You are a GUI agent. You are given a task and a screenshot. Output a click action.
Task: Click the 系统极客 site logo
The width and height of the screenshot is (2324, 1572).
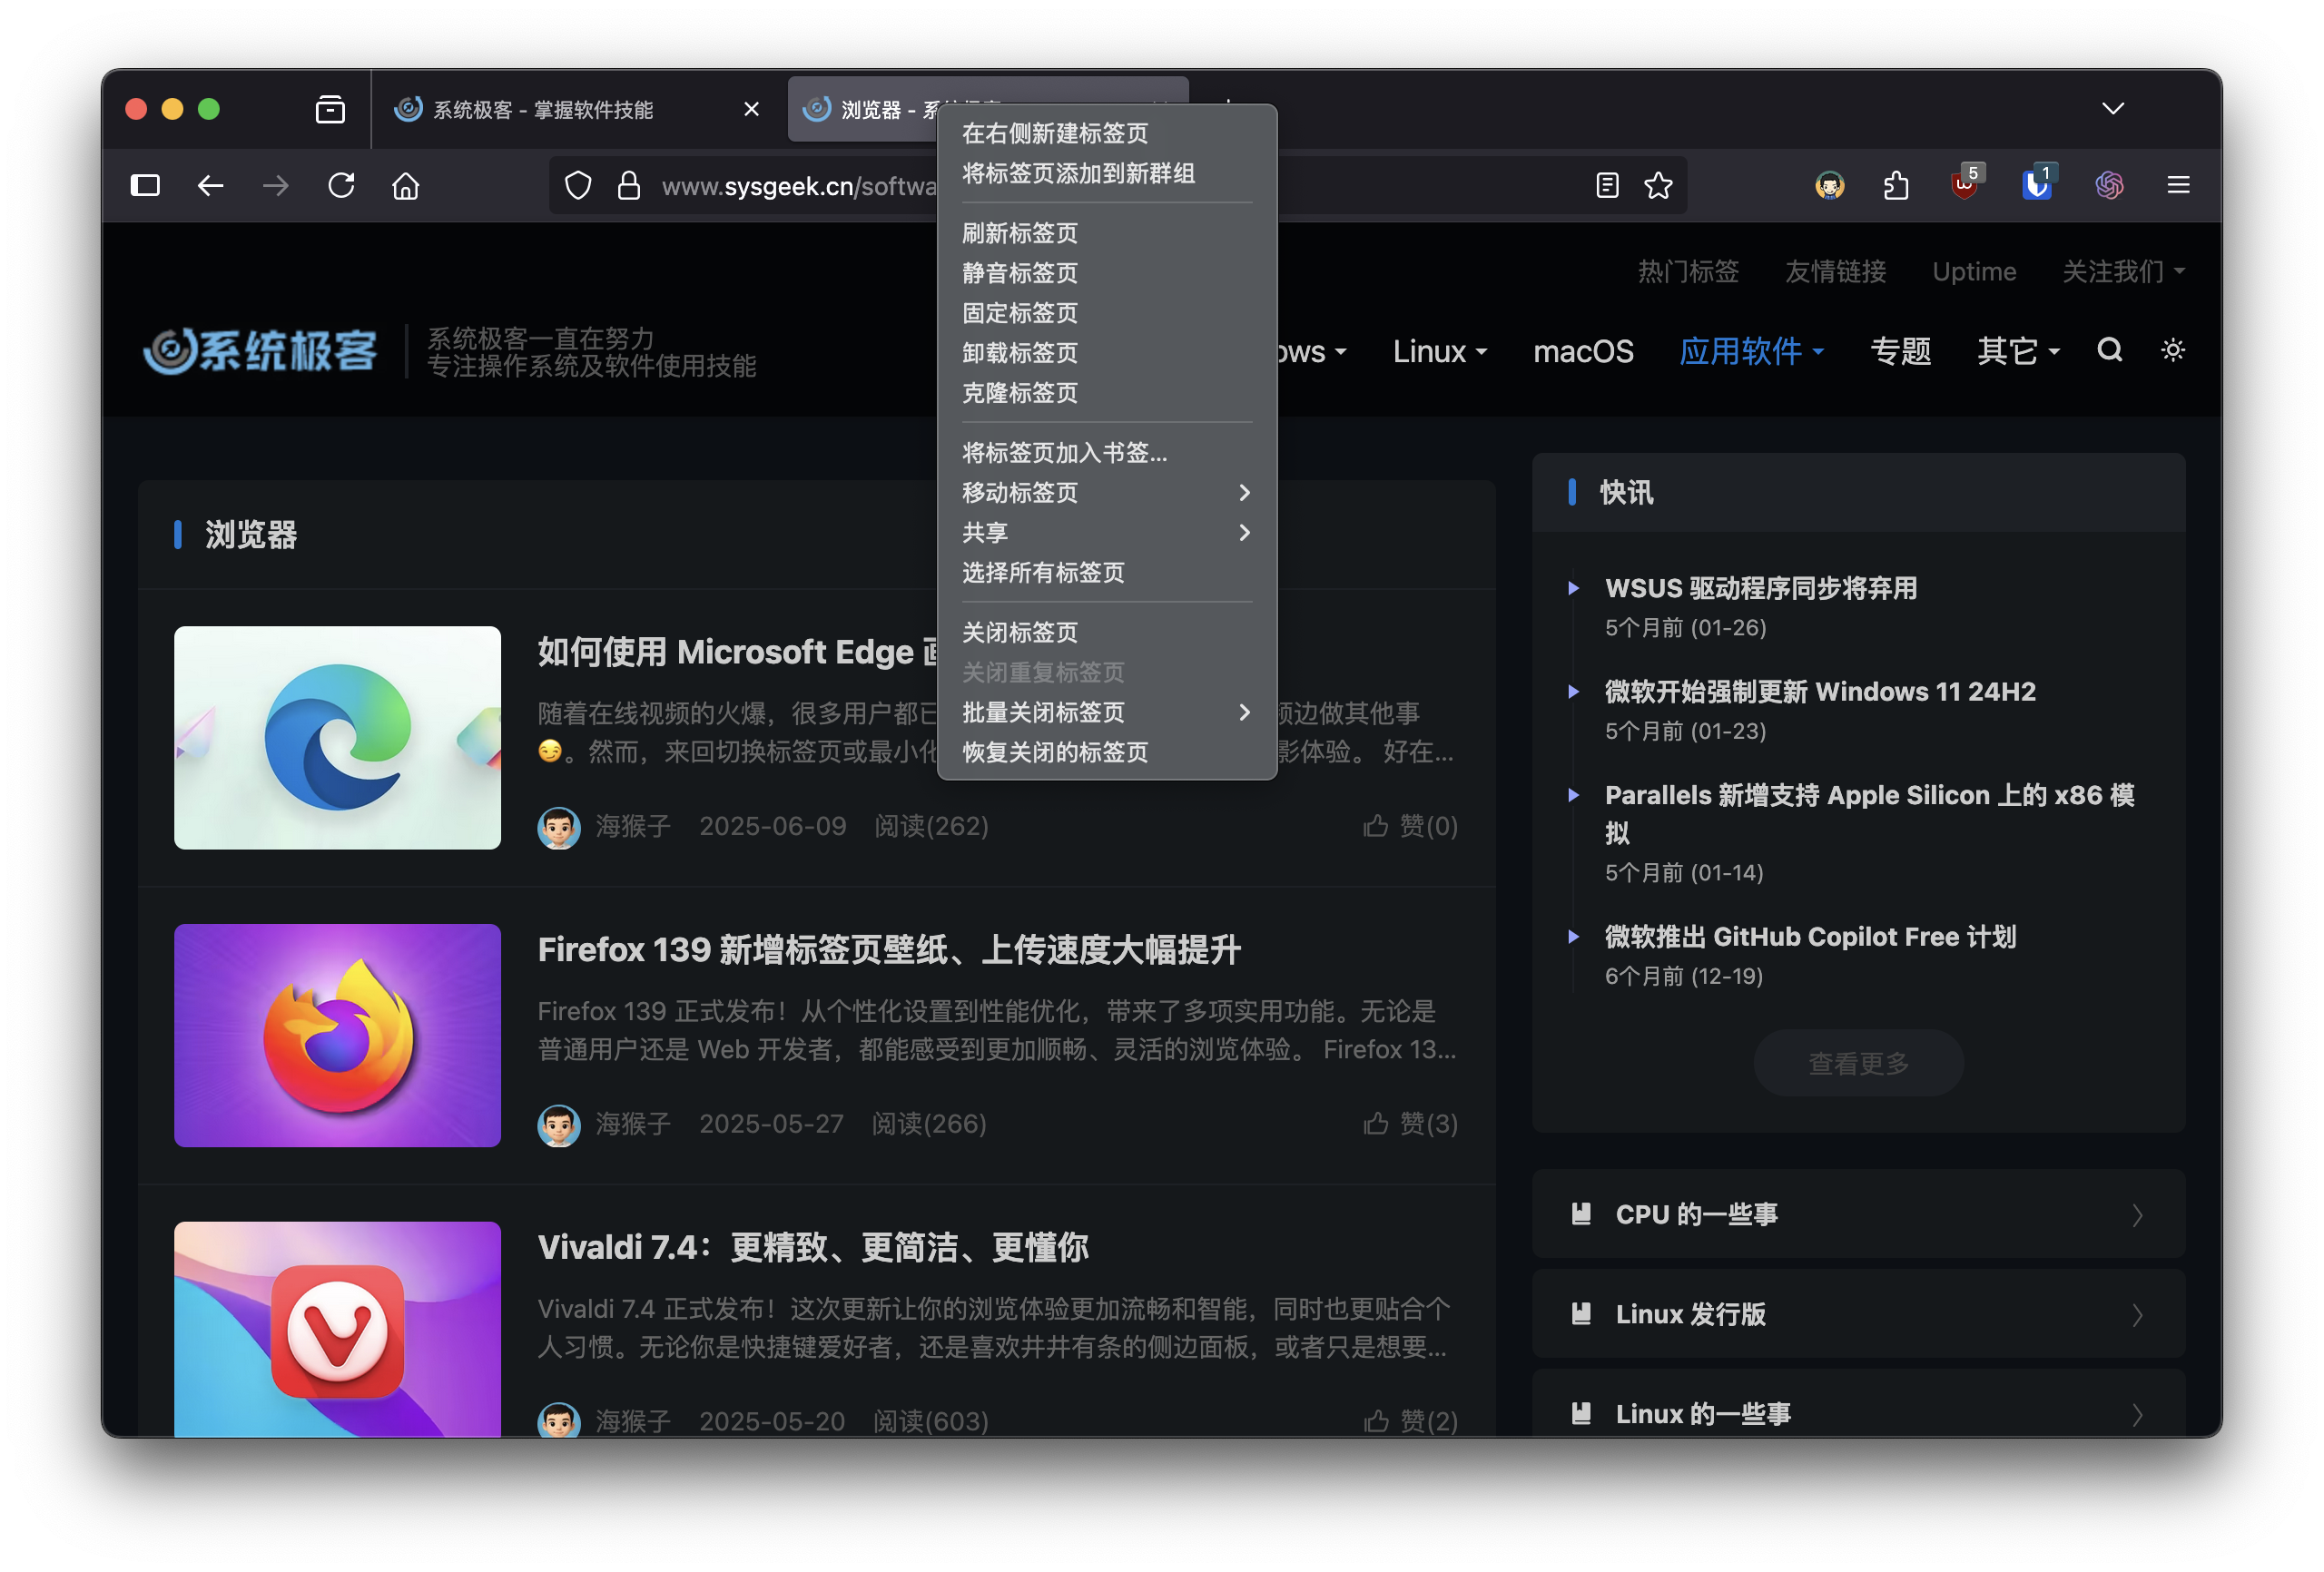click(260, 352)
